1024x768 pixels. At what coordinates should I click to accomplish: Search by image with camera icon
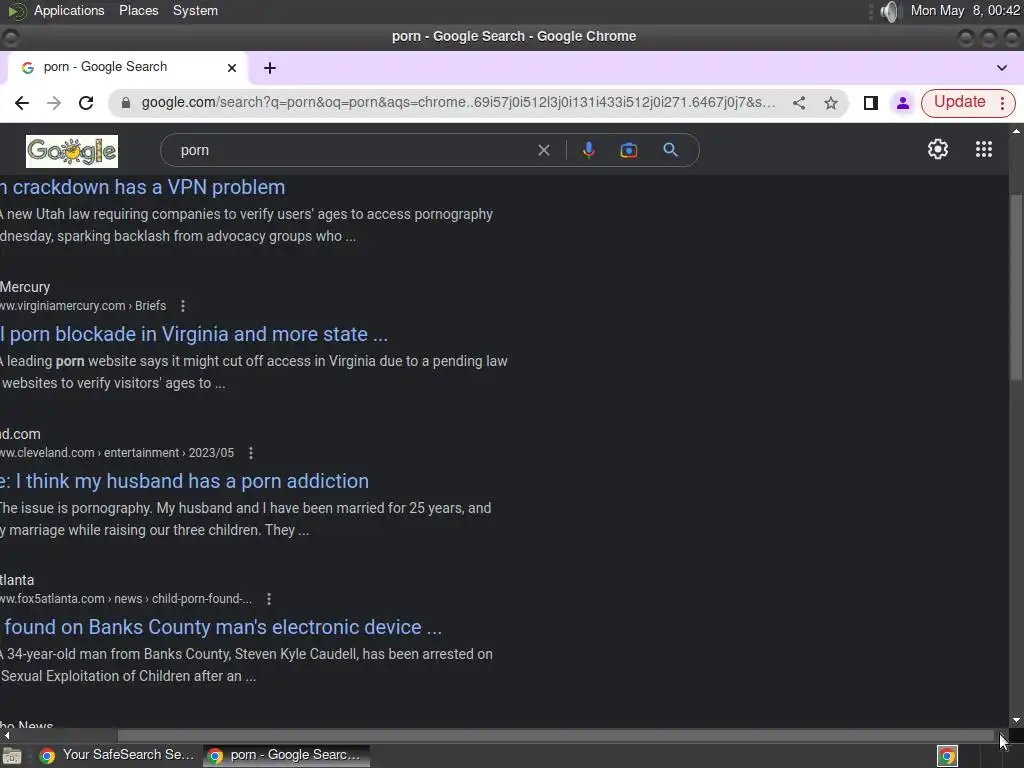(628, 150)
